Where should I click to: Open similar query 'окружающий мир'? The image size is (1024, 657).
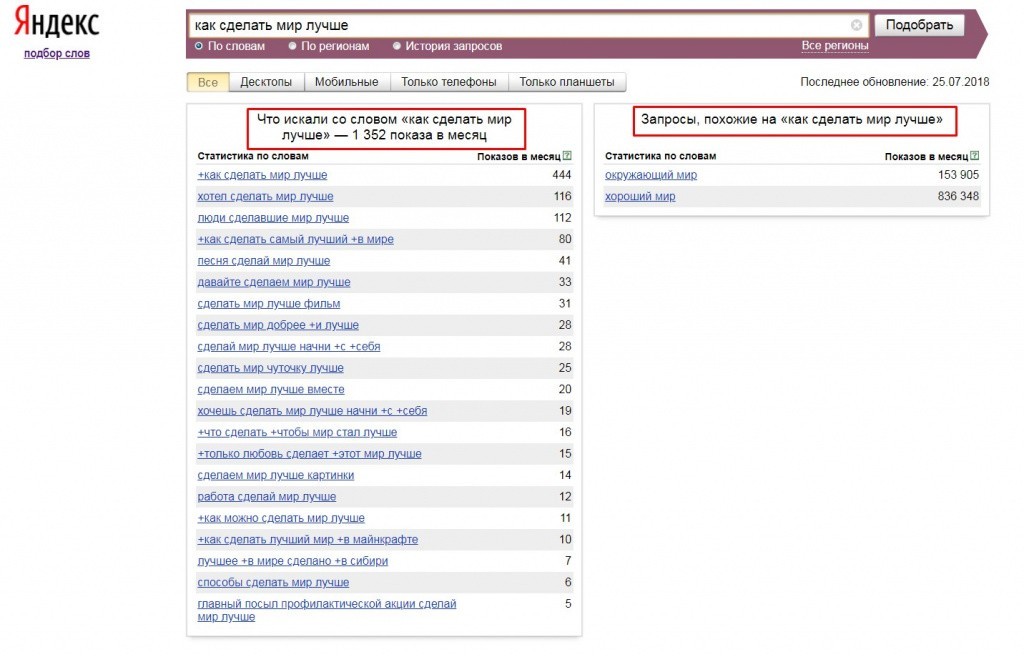point(651,175)
